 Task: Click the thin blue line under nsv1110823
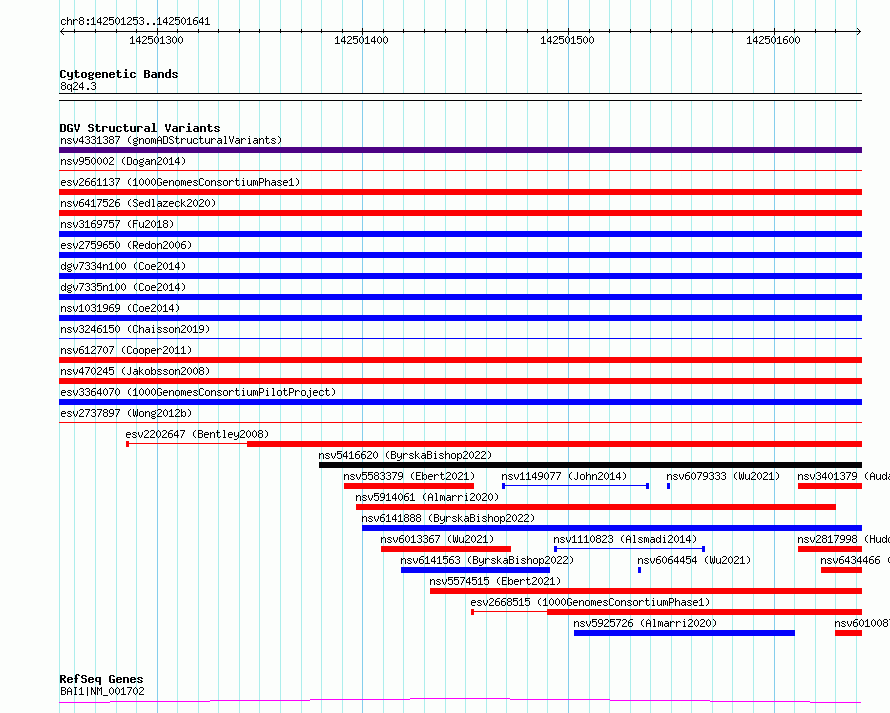tap(629, 549)
